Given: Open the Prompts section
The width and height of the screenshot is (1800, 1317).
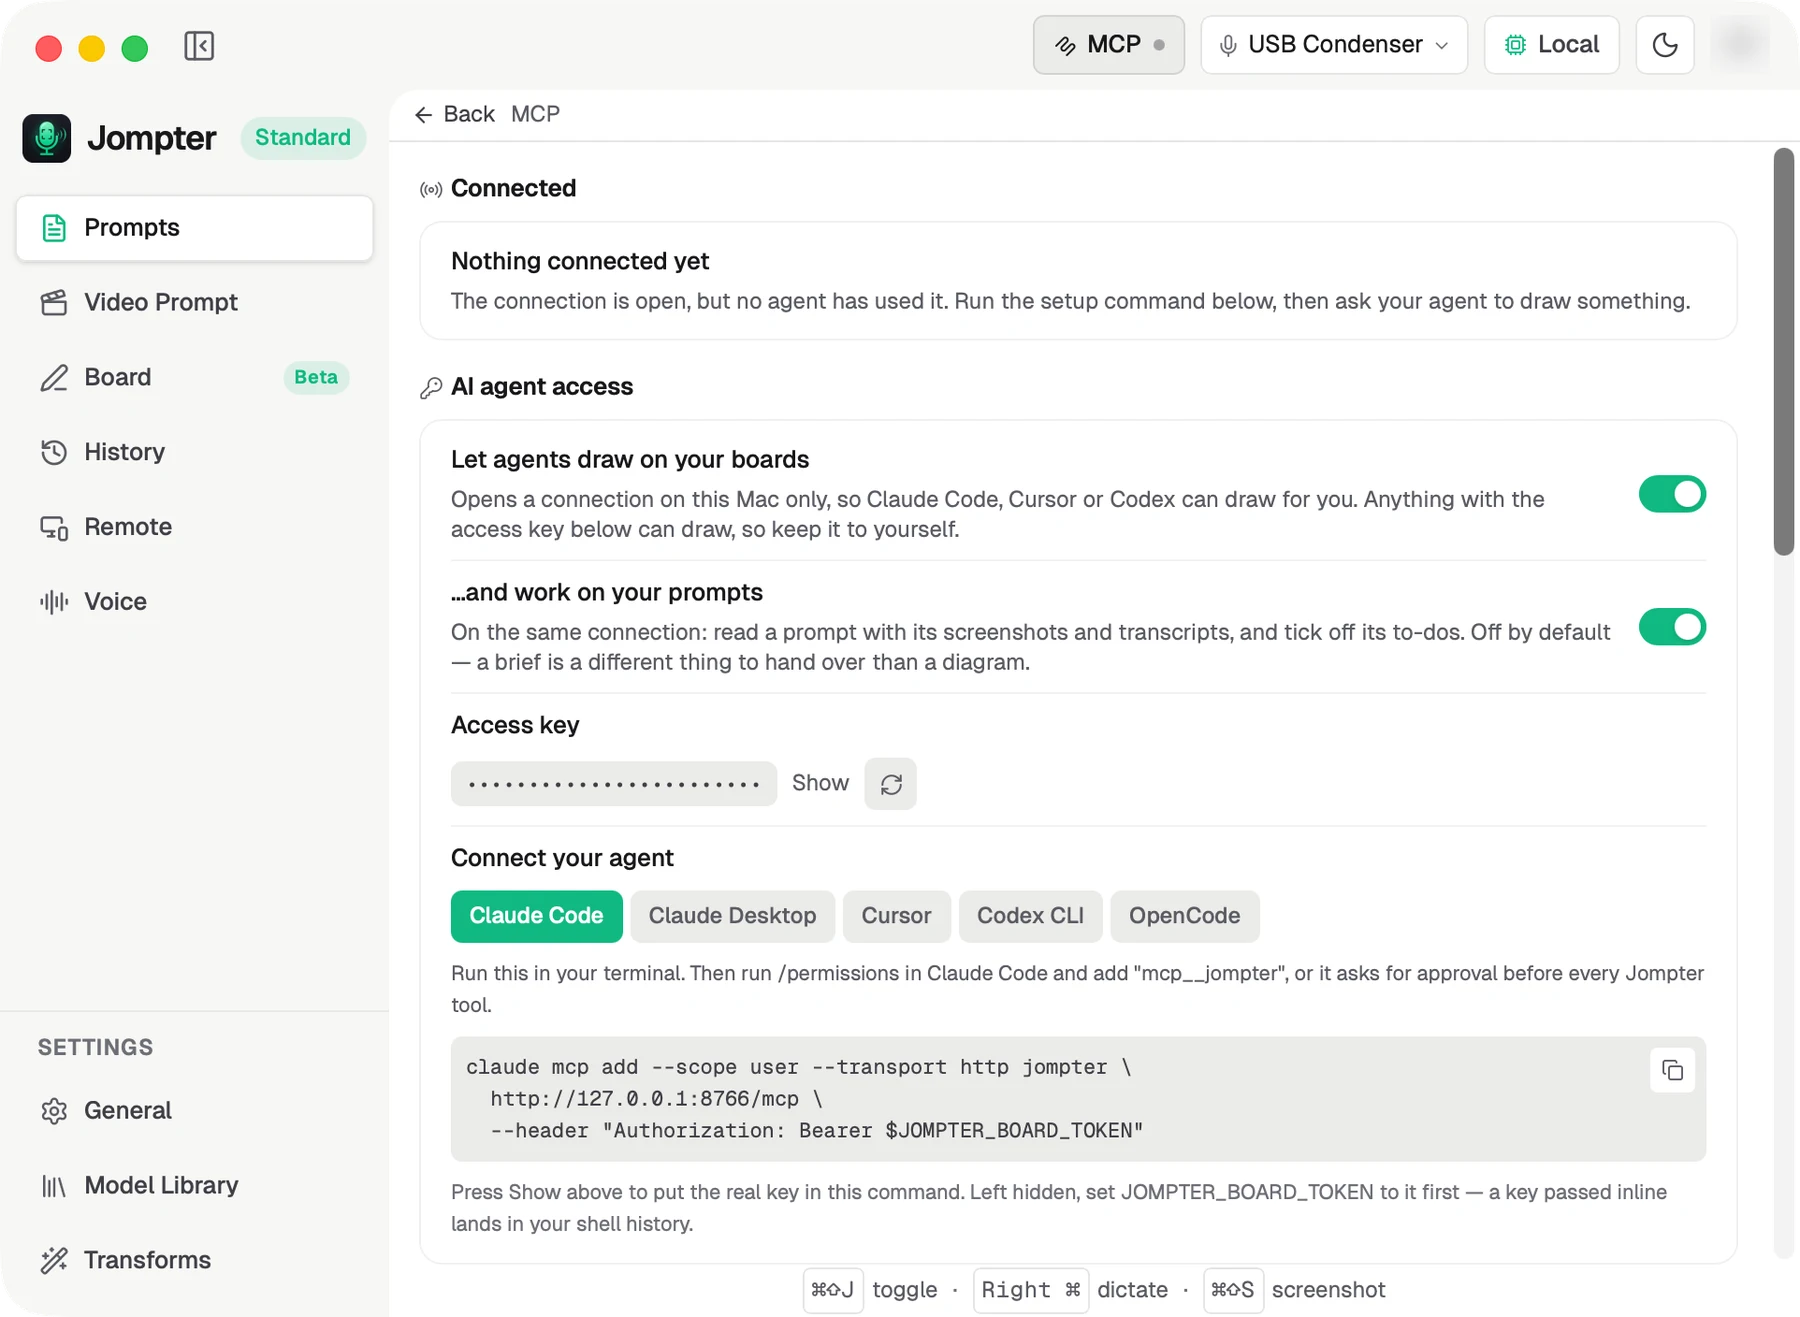Looking at the screenshot, I should tap(195, 228).
